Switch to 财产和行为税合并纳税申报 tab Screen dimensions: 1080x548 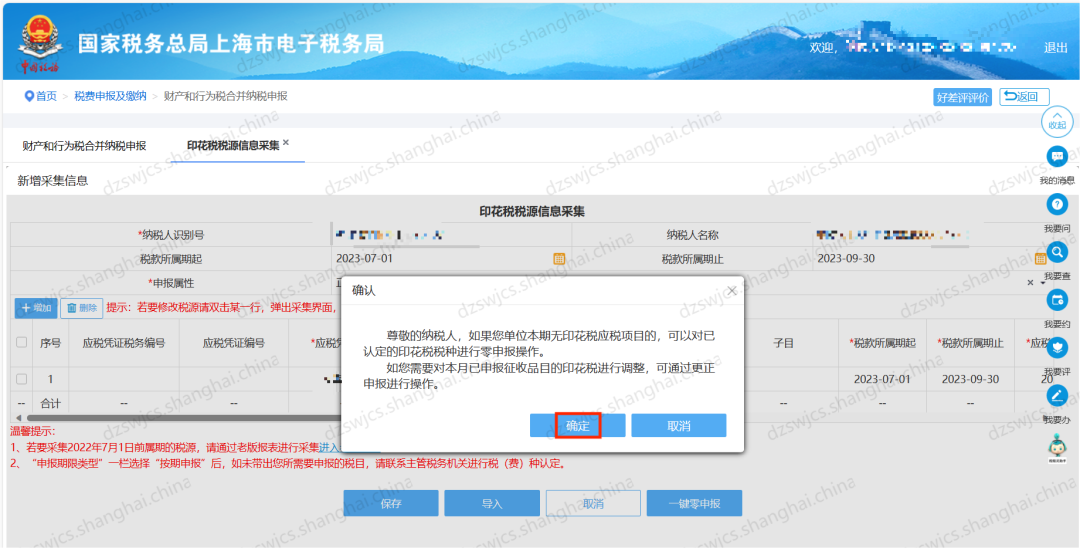tap(84, 146)
